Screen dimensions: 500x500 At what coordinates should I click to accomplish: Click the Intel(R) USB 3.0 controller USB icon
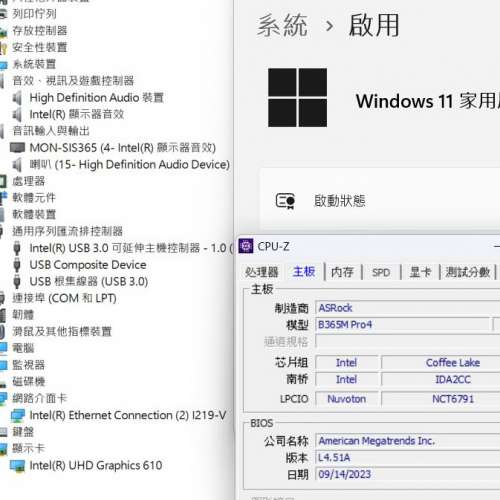(17, 248)
